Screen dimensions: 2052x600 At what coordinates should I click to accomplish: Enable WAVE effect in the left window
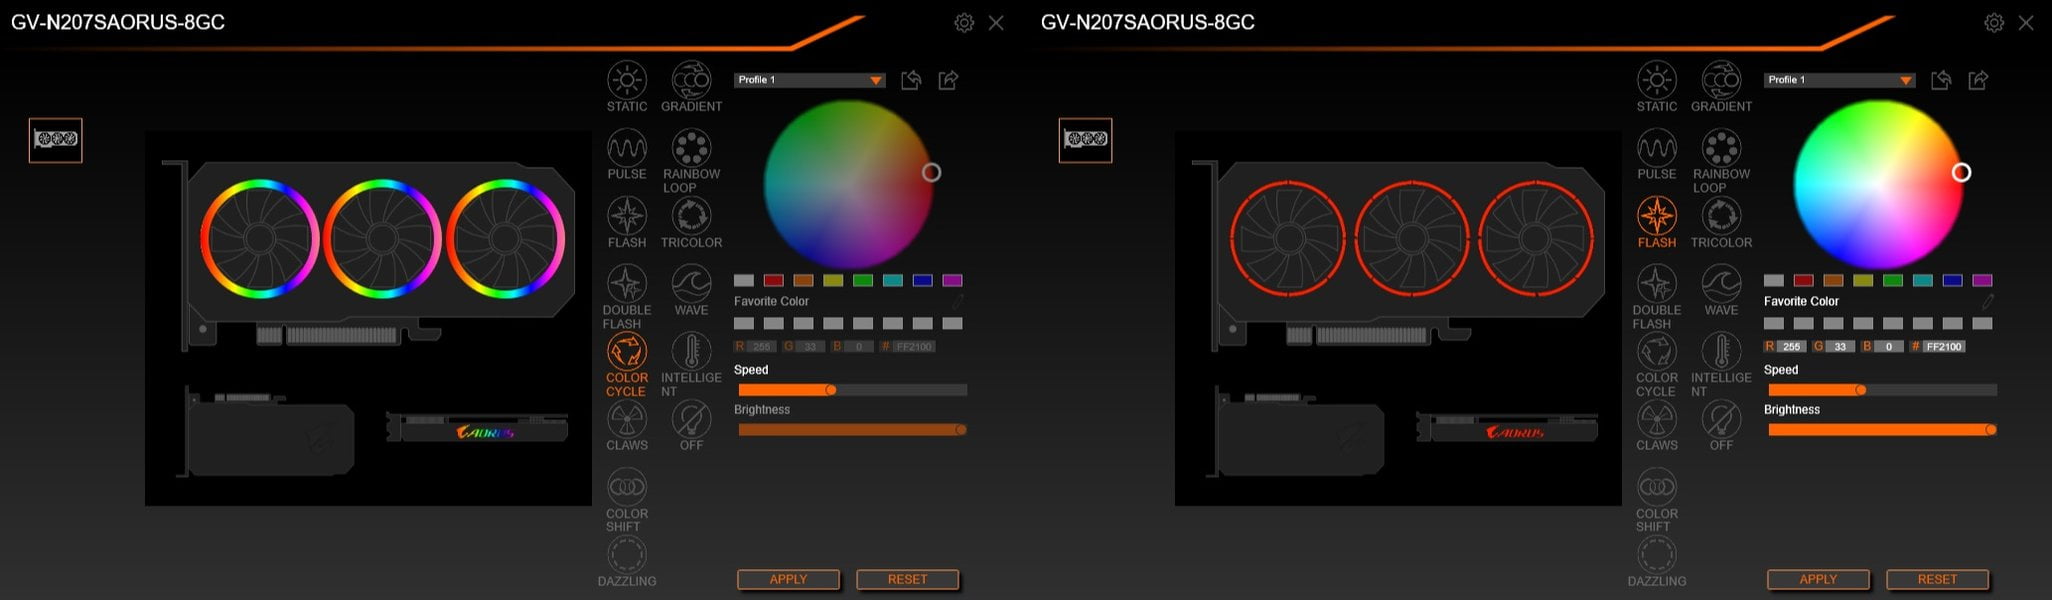tap(691, 284)
